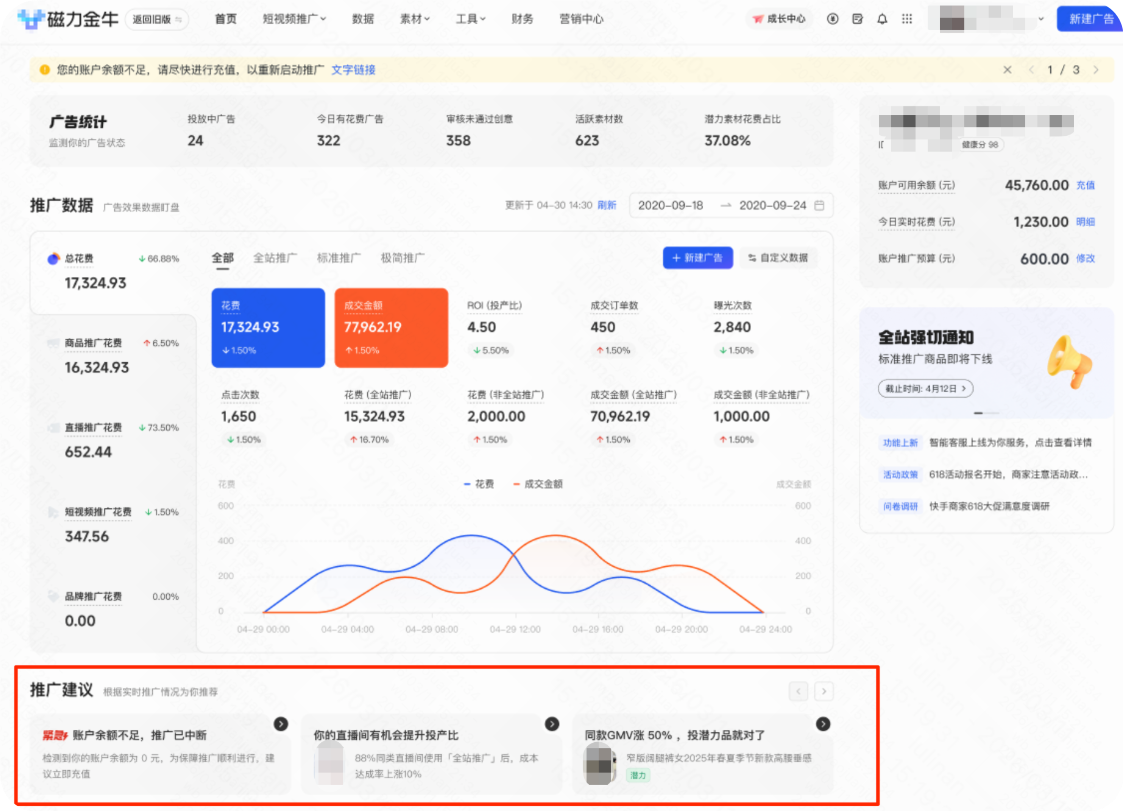
Task: Open the feedback edit icon in top bar
Action: pyautogui.click(x=858, y=19)
